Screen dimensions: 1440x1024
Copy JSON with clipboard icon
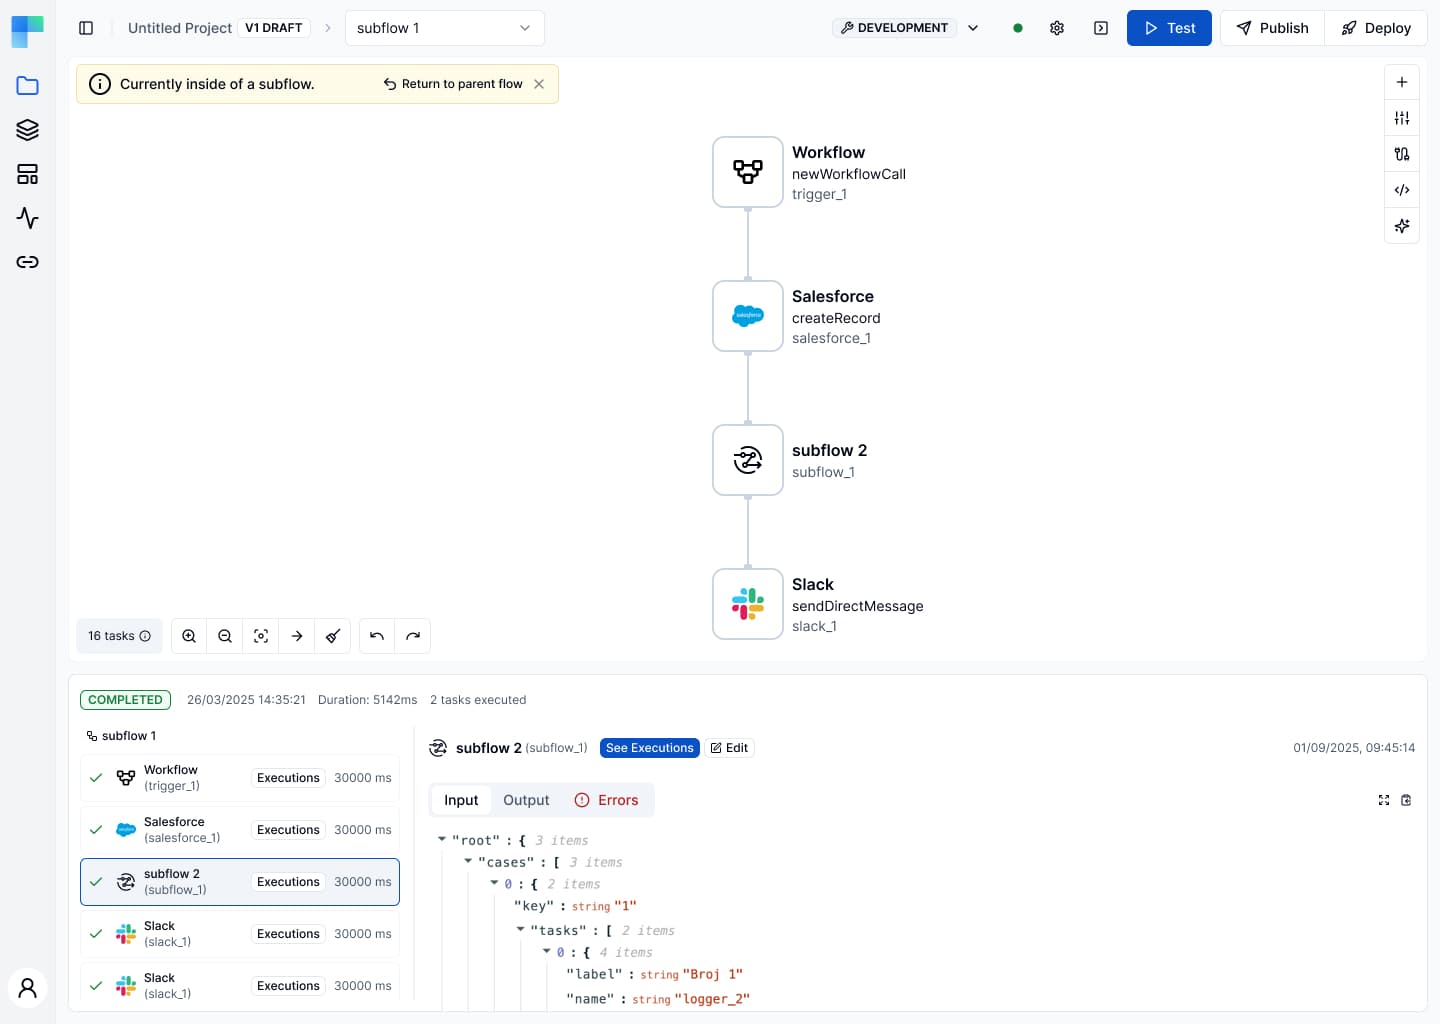click(1406, 800)
